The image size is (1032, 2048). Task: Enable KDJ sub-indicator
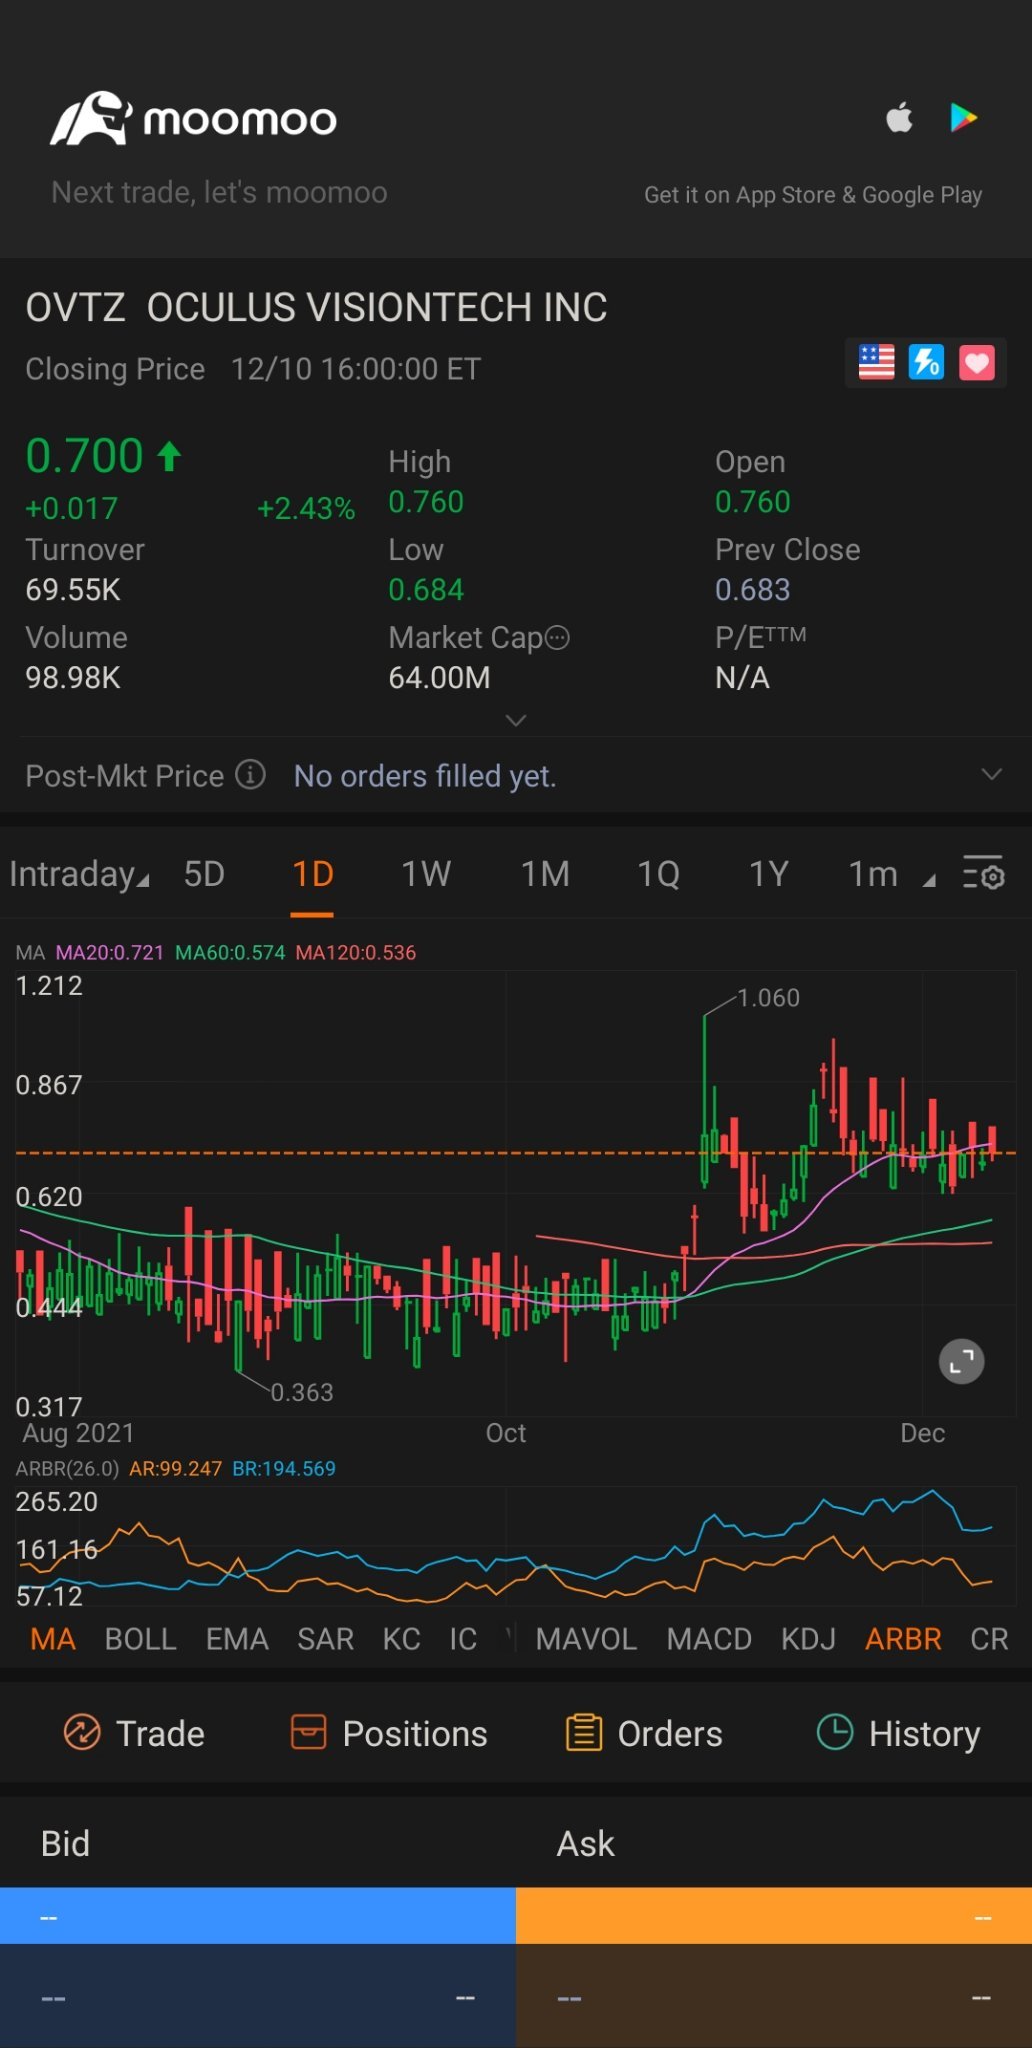(x=808, y=1639)
